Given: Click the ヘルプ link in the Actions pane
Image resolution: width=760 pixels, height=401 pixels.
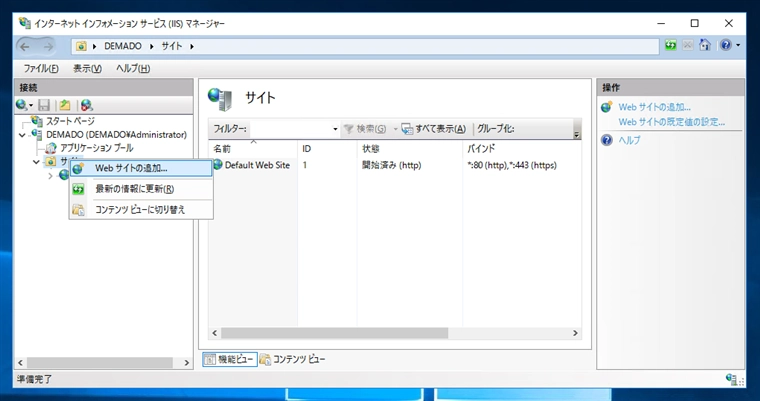Looking at the screenshot, I should [x=629, y=141].
